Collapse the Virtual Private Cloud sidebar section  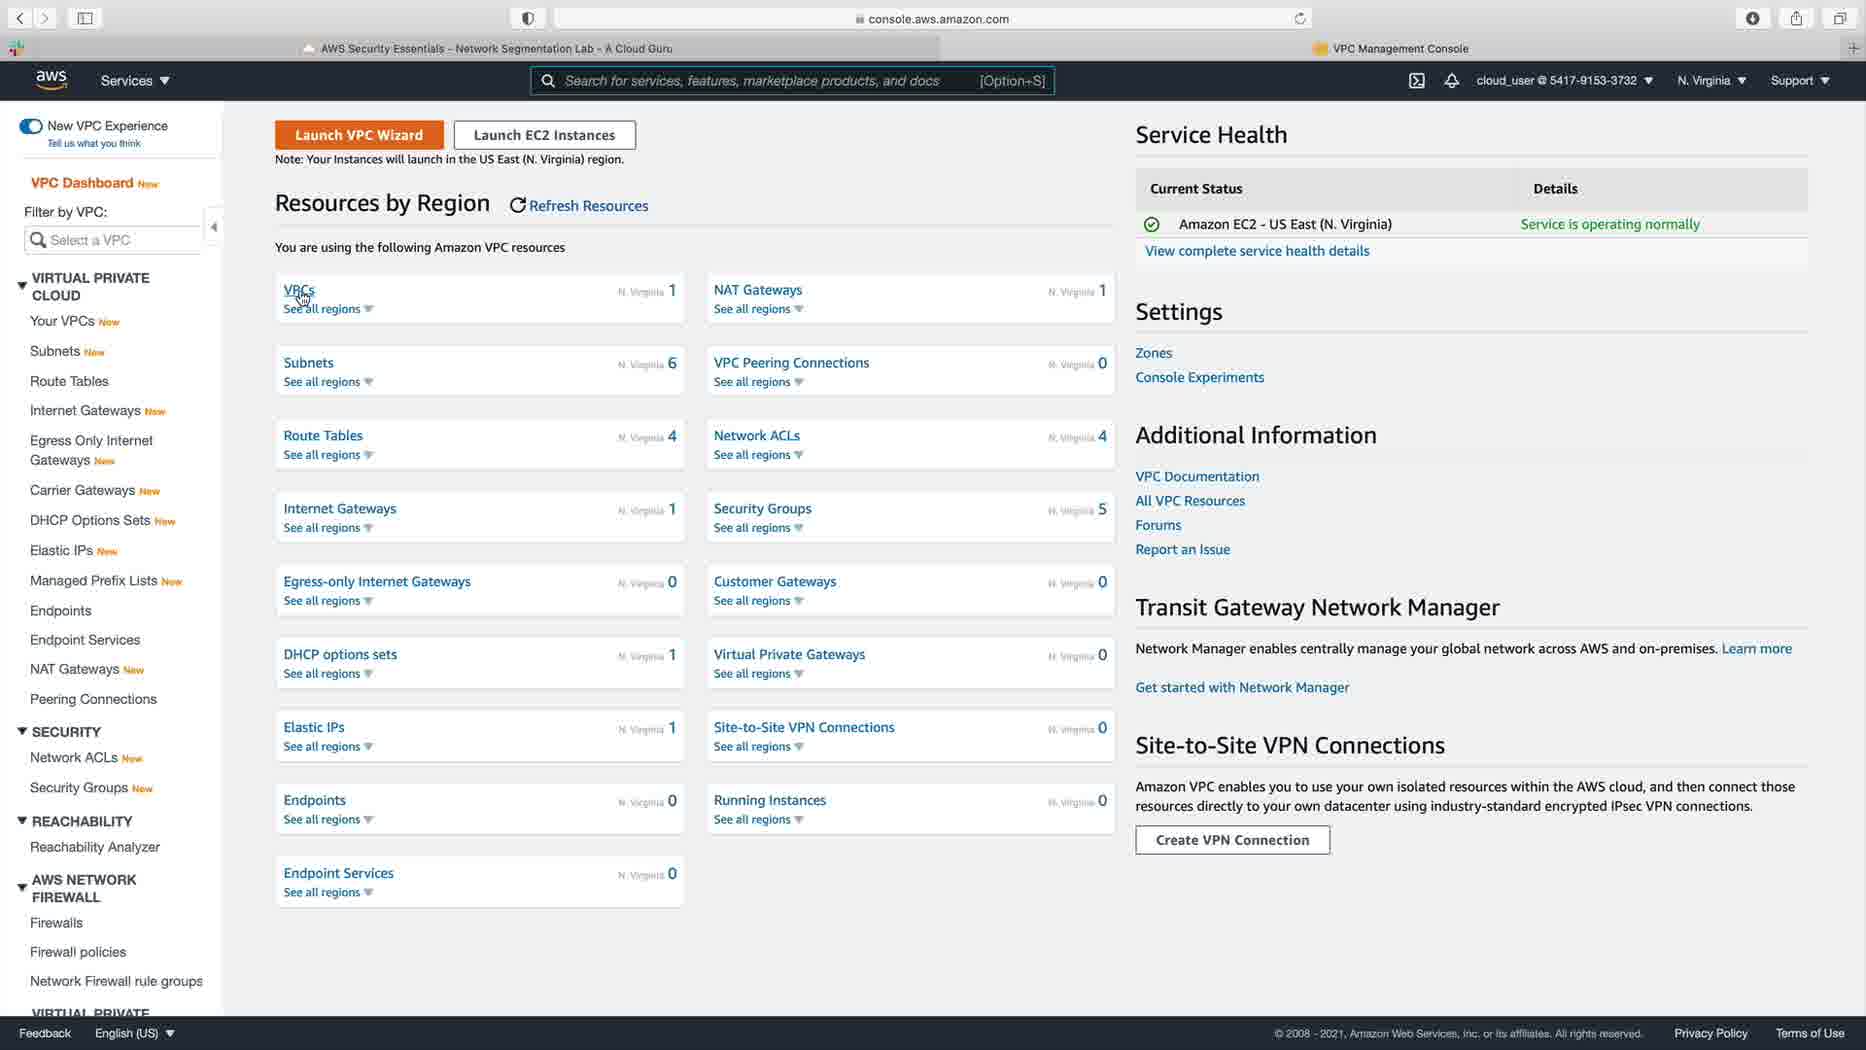[x=22, y=286]
